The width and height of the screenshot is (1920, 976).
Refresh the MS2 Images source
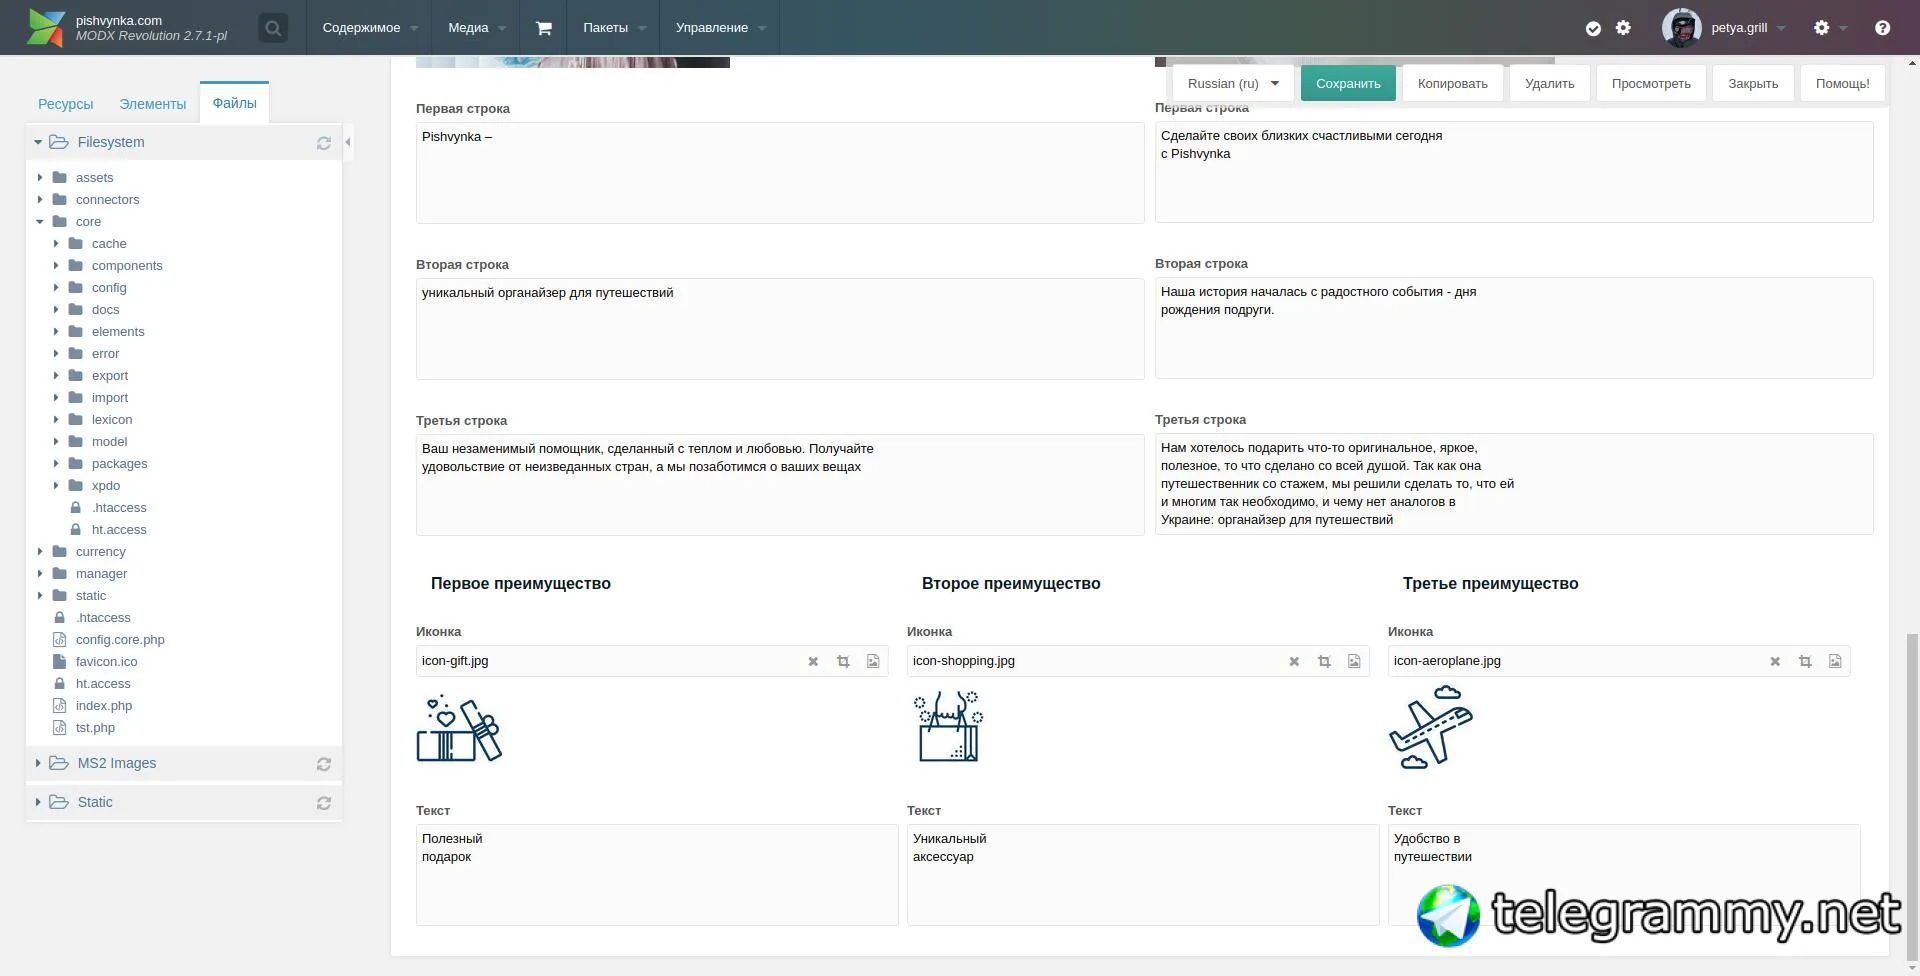coord(324,764)
